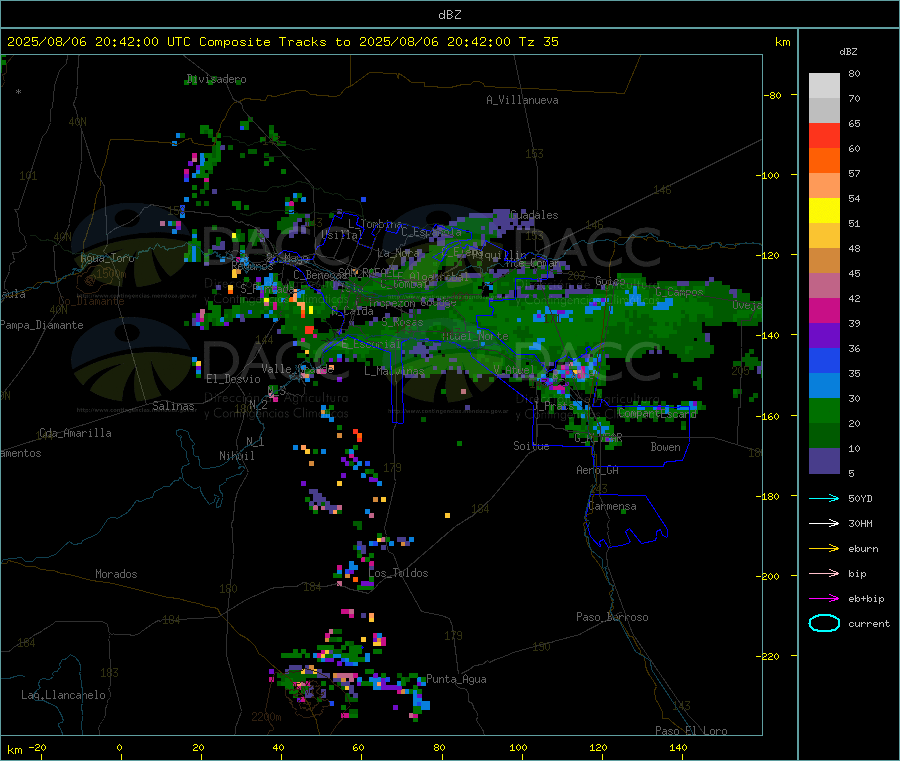This screenshot has height=761, width=900.
Task: Click the white 80 dBZ color swatch
Action: [x=824, y=86]
